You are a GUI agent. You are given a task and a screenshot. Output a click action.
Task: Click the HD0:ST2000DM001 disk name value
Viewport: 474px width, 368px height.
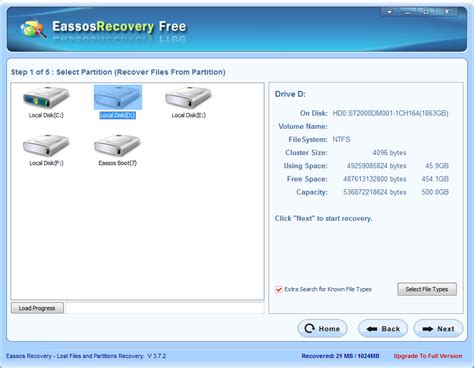pos(390,113)
